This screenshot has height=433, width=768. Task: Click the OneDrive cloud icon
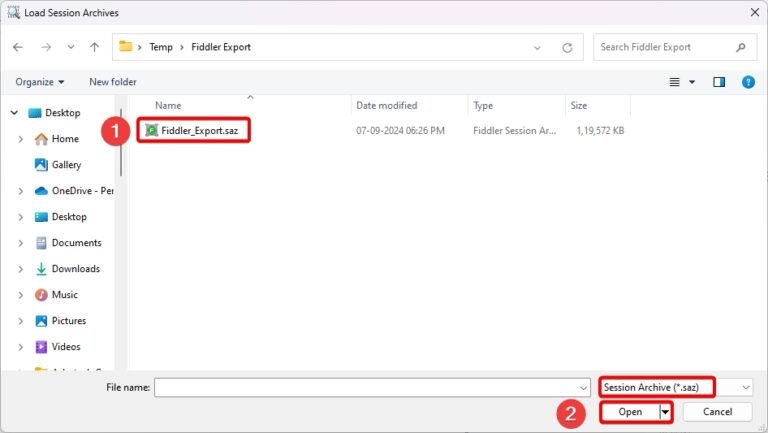coord(41,191)
